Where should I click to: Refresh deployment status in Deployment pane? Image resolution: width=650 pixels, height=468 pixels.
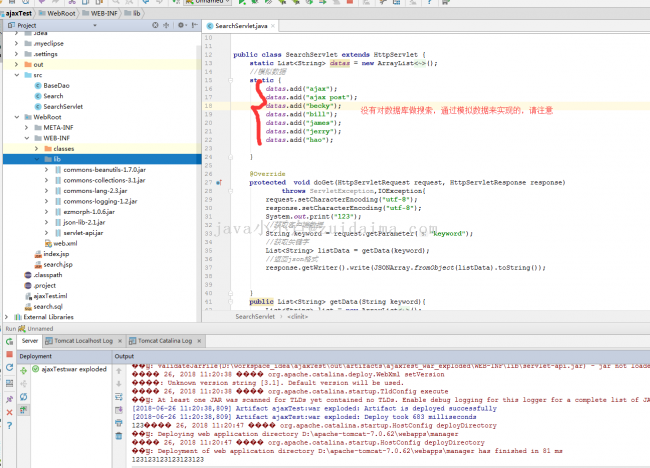(x=24, y=397)
